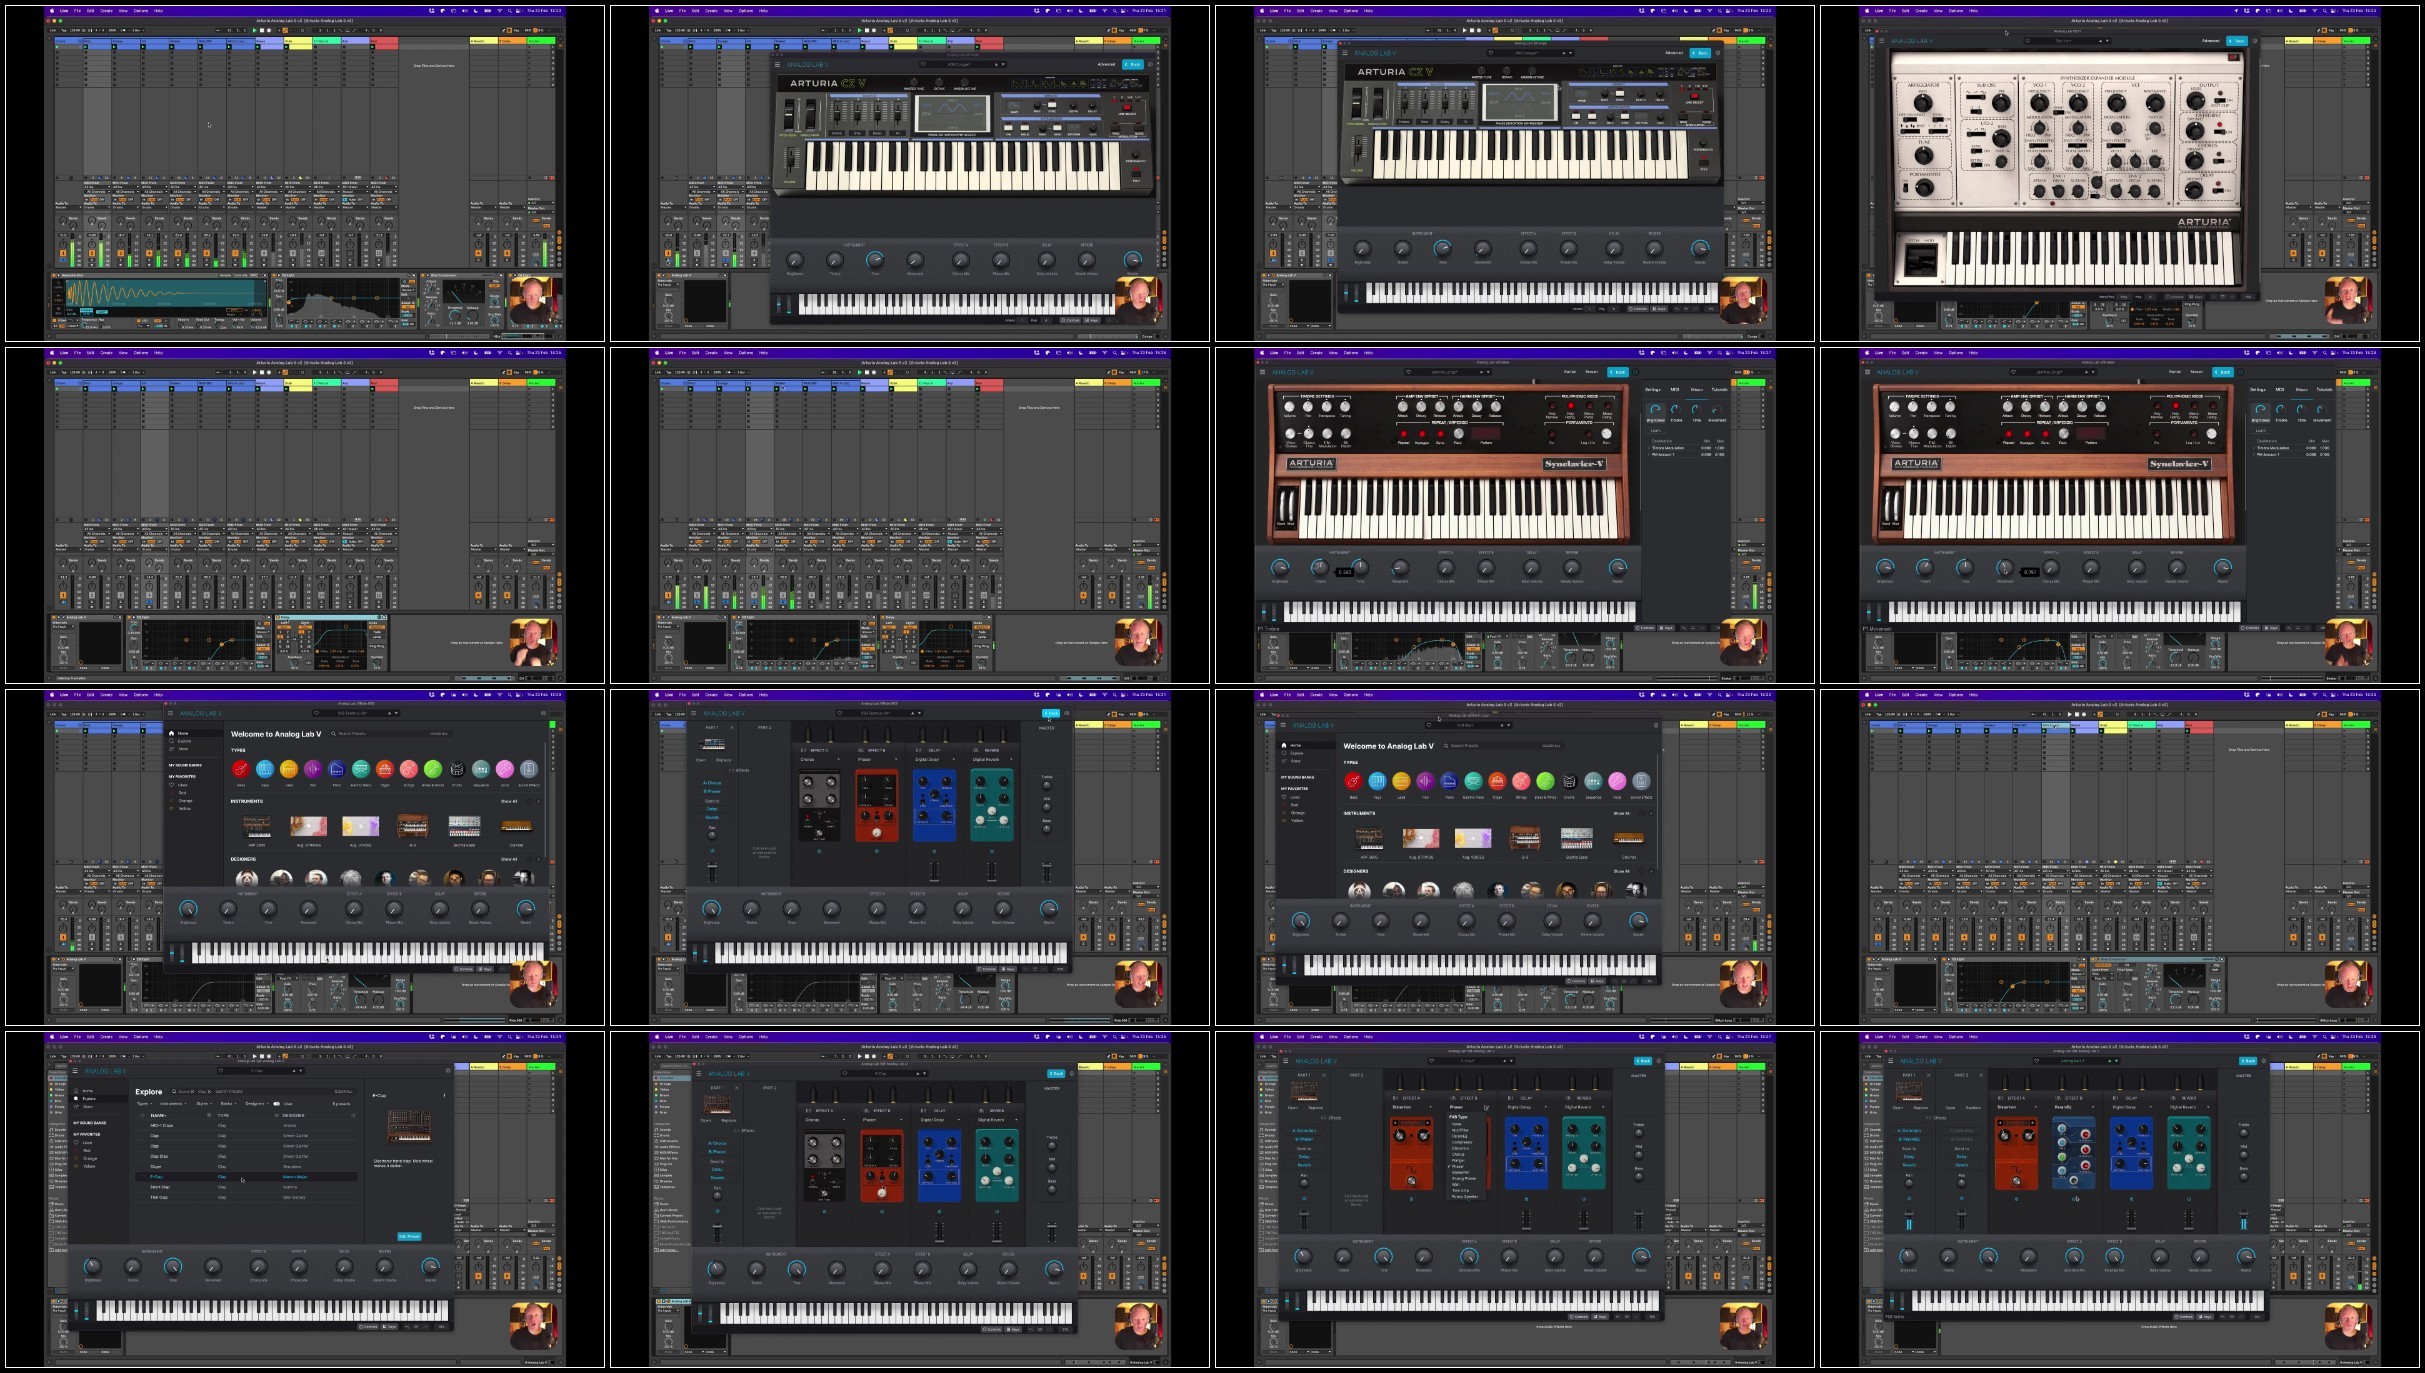Viewport: 2425px width, 1373px height.
Task: Load next preset with arrow beside P-Clap name in Explore
Action: (301, 1071)
